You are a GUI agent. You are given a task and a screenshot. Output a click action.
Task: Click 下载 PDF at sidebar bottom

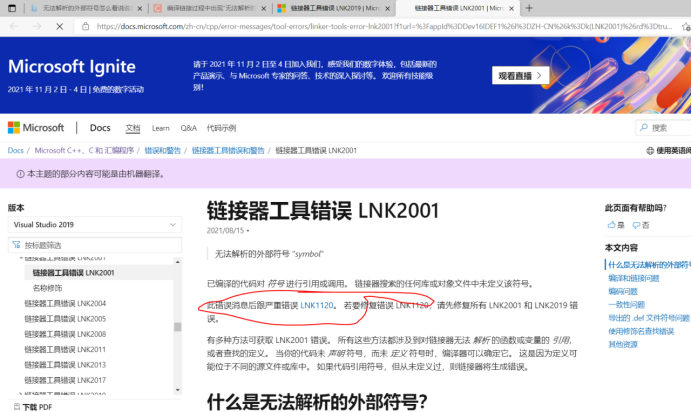coord(33,407)
